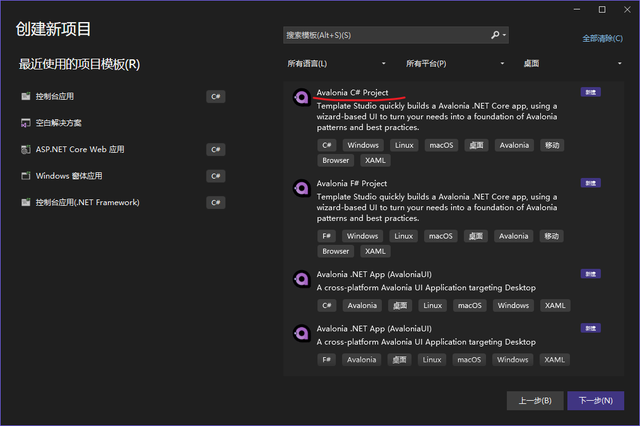
Task: Click the ASP.NET Core Web 应用 icon
Action: [x=26, y=149]
